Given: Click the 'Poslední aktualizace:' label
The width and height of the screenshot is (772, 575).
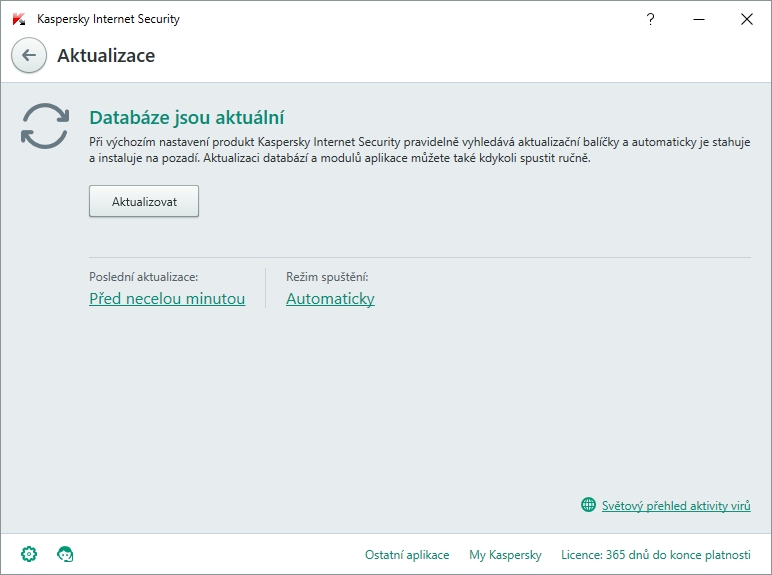Looking at the screenshot, I should (143, 276).
